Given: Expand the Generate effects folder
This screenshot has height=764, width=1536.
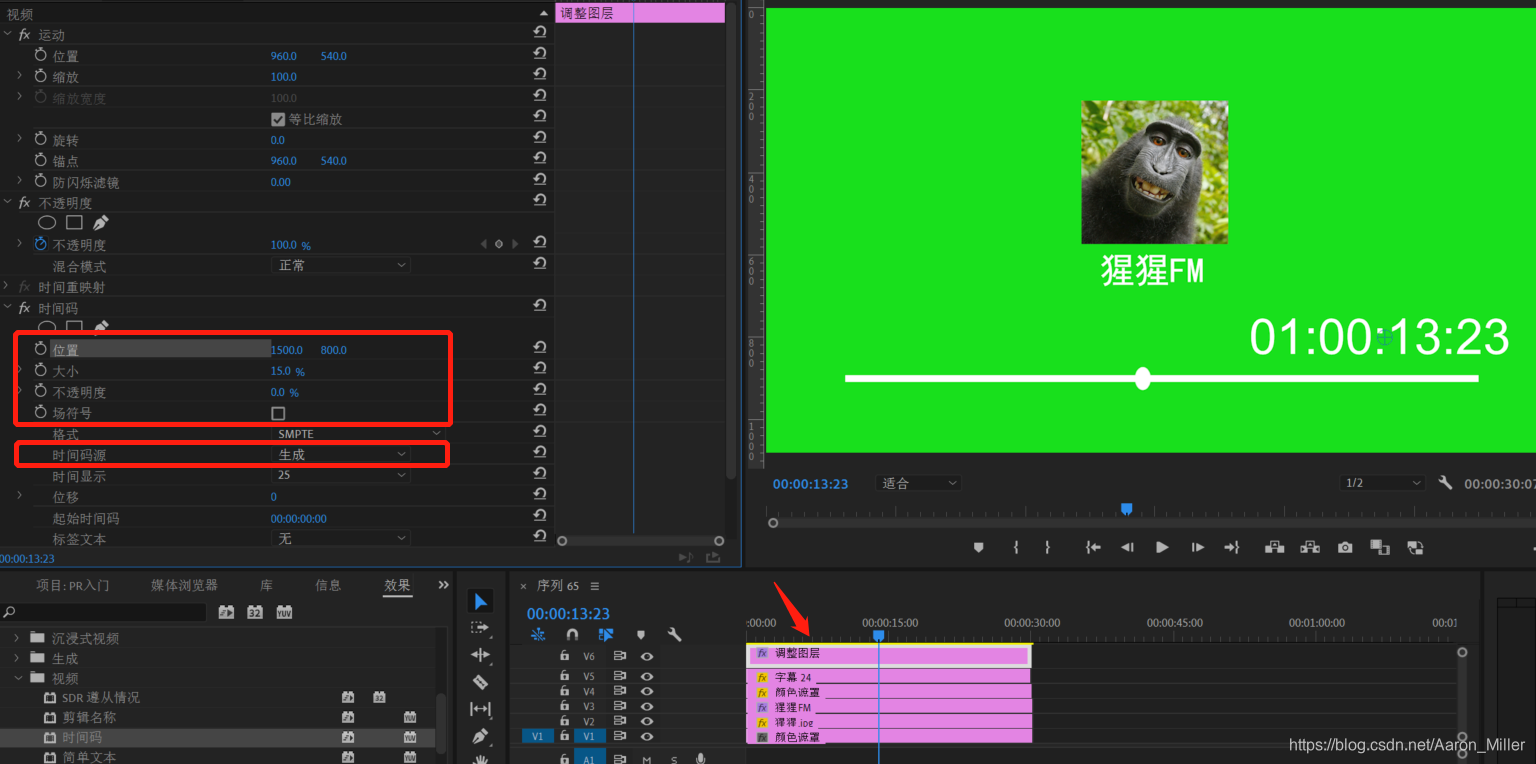Looking at the screenshot, I should tap(17, 658).
